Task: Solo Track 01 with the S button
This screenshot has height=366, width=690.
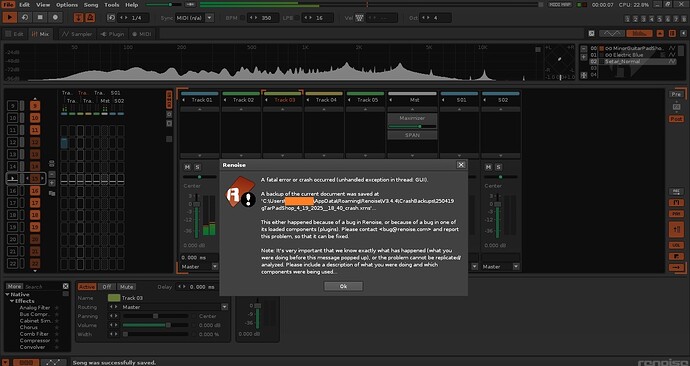Action: [197, 167]
